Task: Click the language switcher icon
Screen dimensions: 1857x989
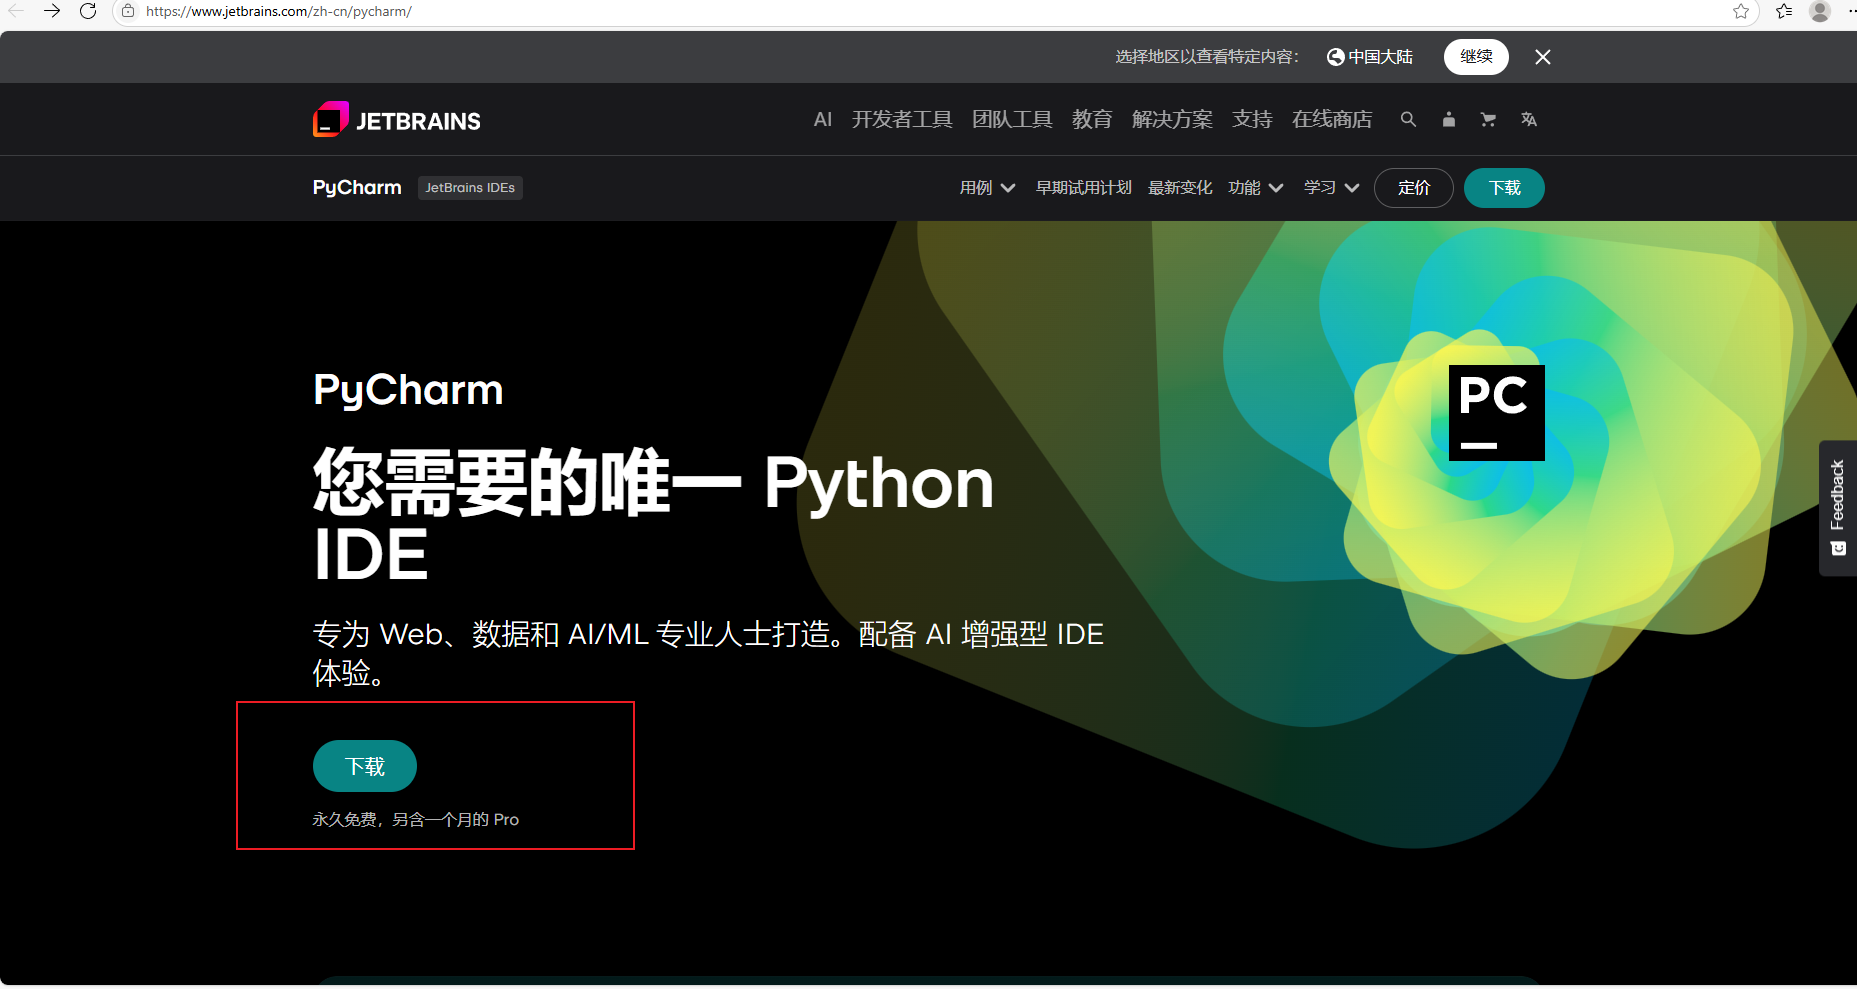Action: tap(1528, 119)
